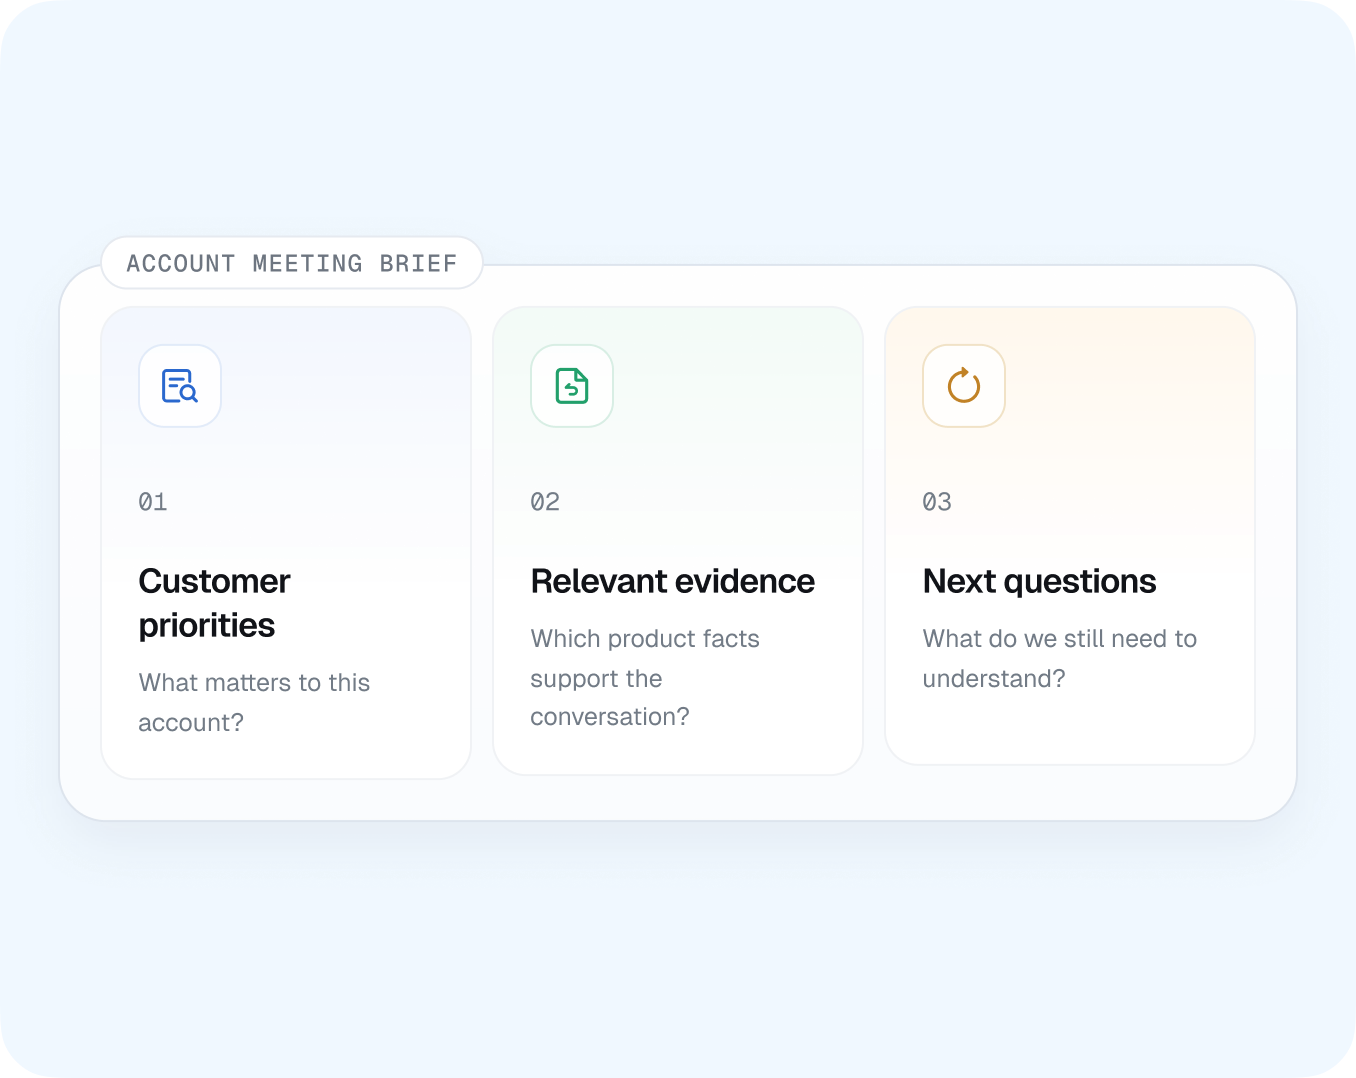Select text 'Which product facts support the conversation?'
Image resolution: width=1356 pixels, height=1078 pixels.
coord(645,678)
